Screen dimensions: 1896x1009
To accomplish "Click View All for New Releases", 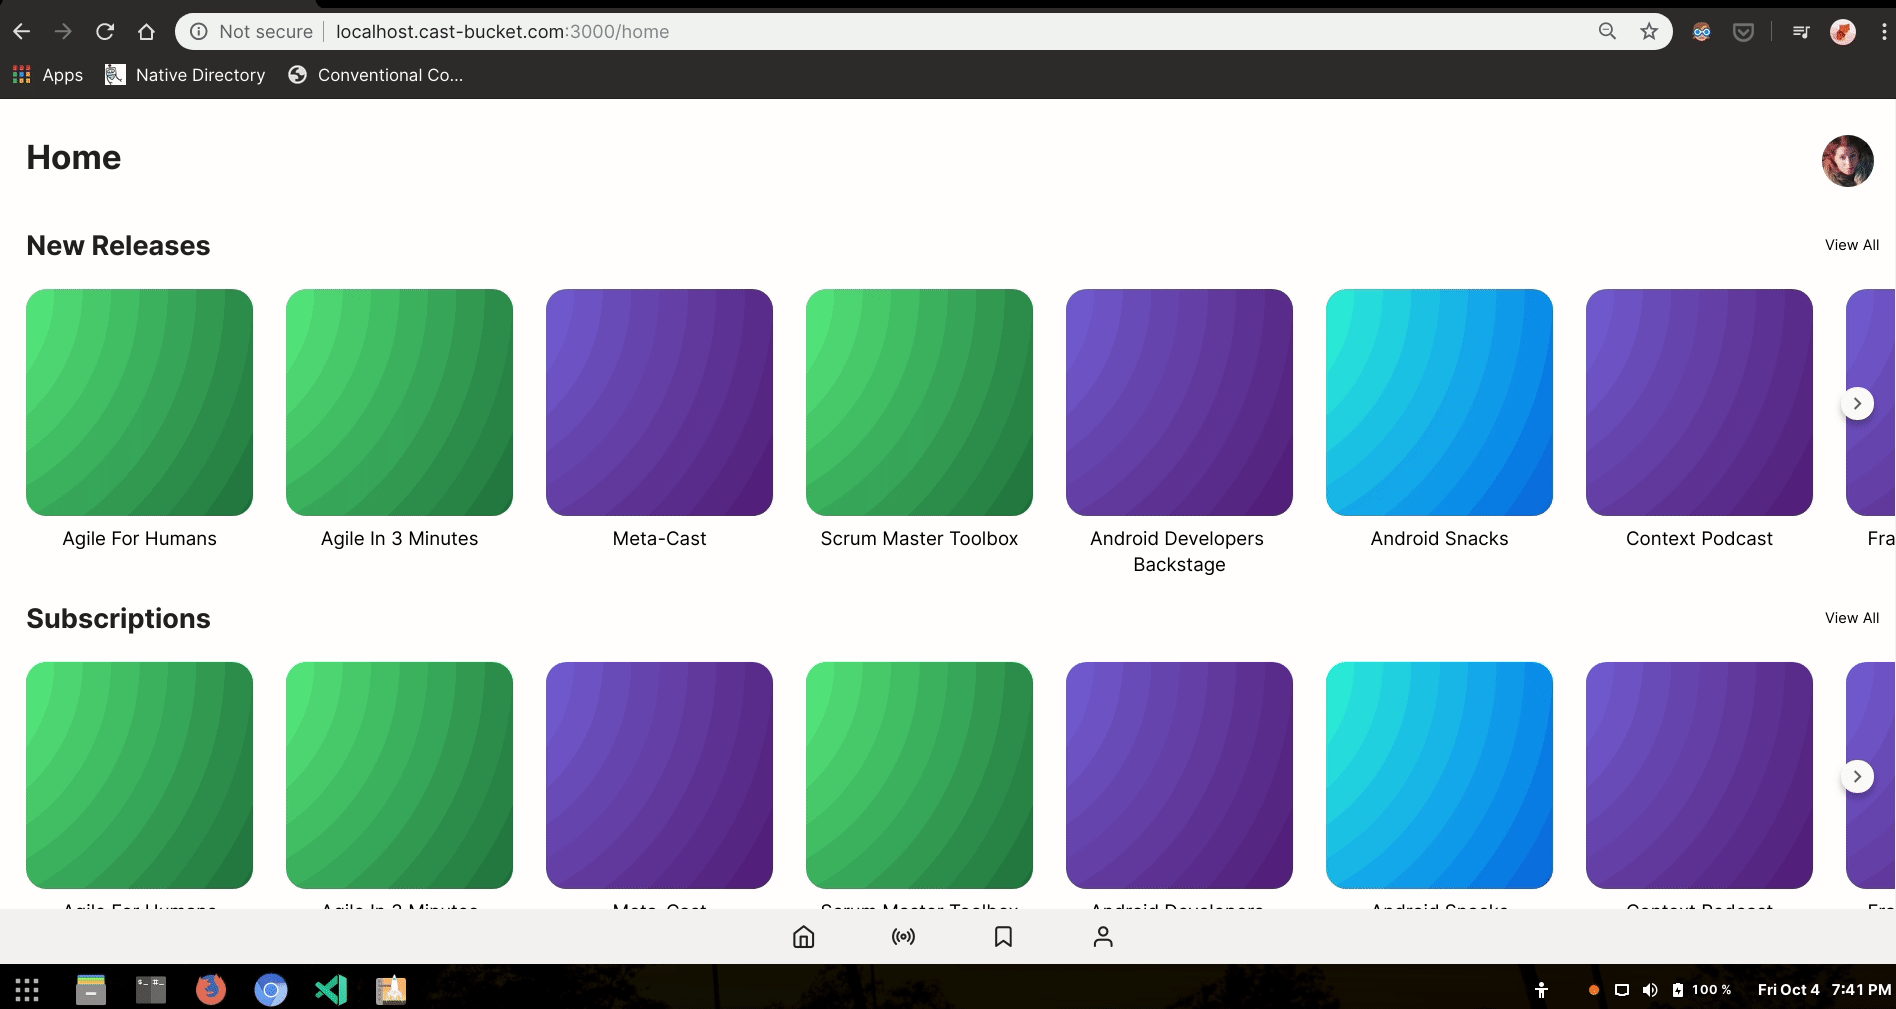I will (1852, 245).
